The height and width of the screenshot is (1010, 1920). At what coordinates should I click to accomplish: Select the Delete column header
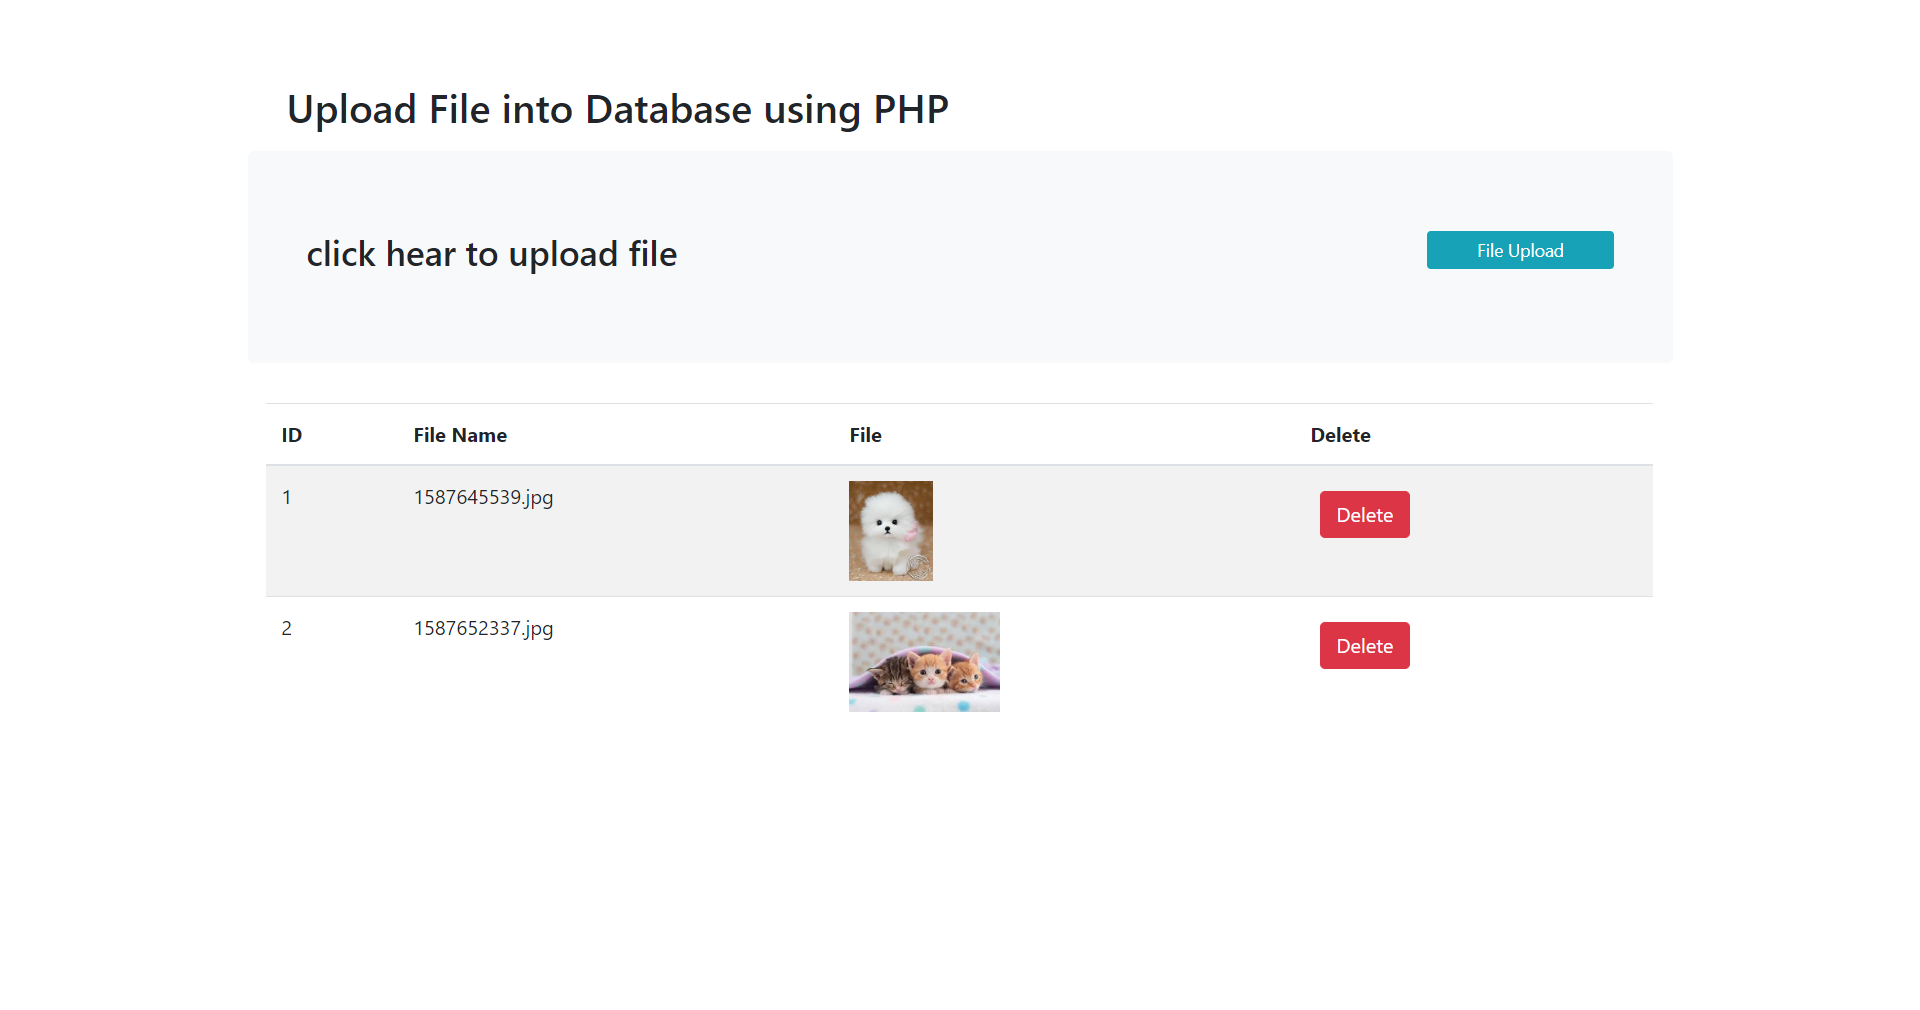click(1340, 435)
